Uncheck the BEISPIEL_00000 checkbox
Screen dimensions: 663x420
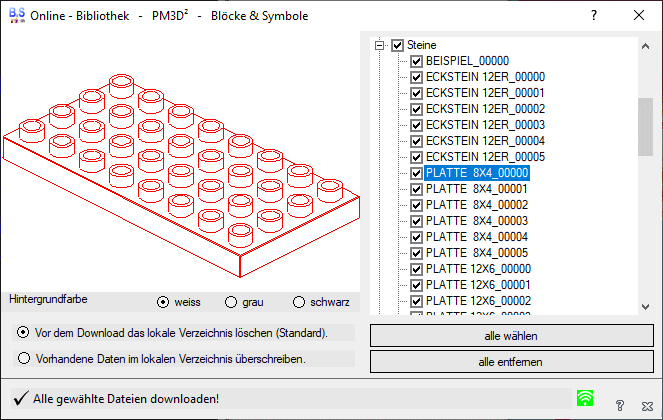pyautogui.click(x=416, y=61)
